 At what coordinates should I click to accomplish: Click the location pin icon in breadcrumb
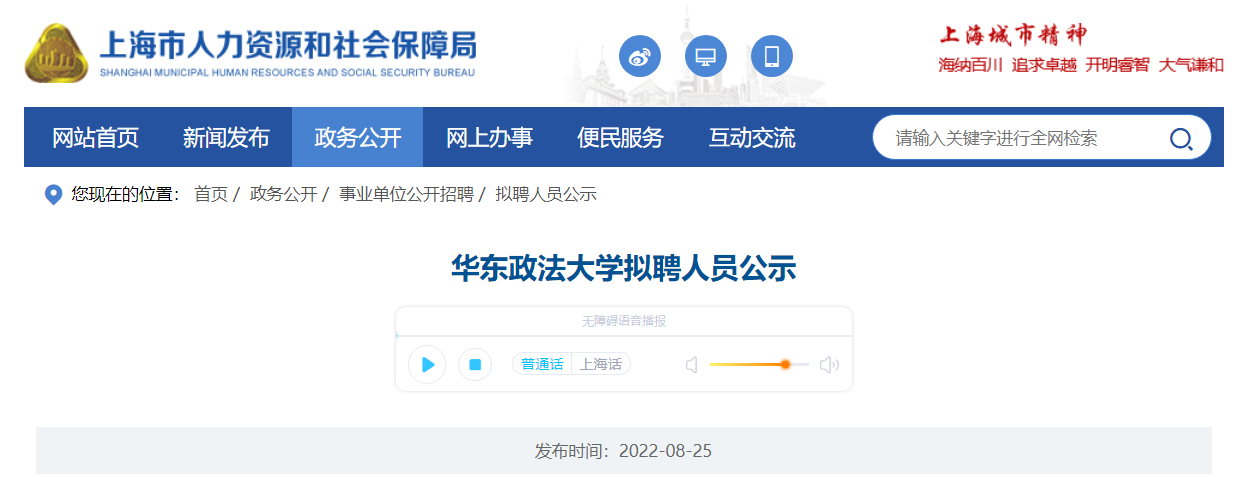(x=54, y=195)
